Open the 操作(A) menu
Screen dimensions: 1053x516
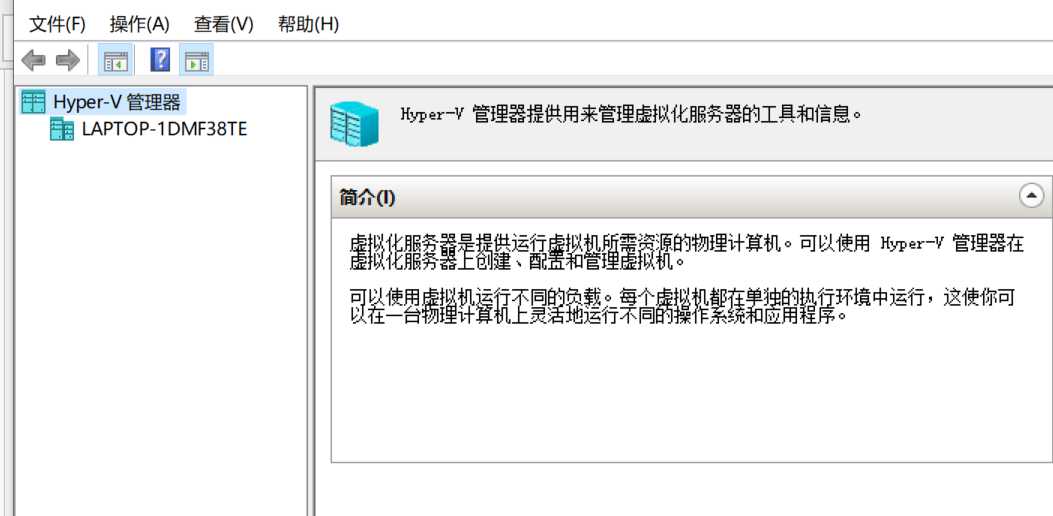(140, 25)
